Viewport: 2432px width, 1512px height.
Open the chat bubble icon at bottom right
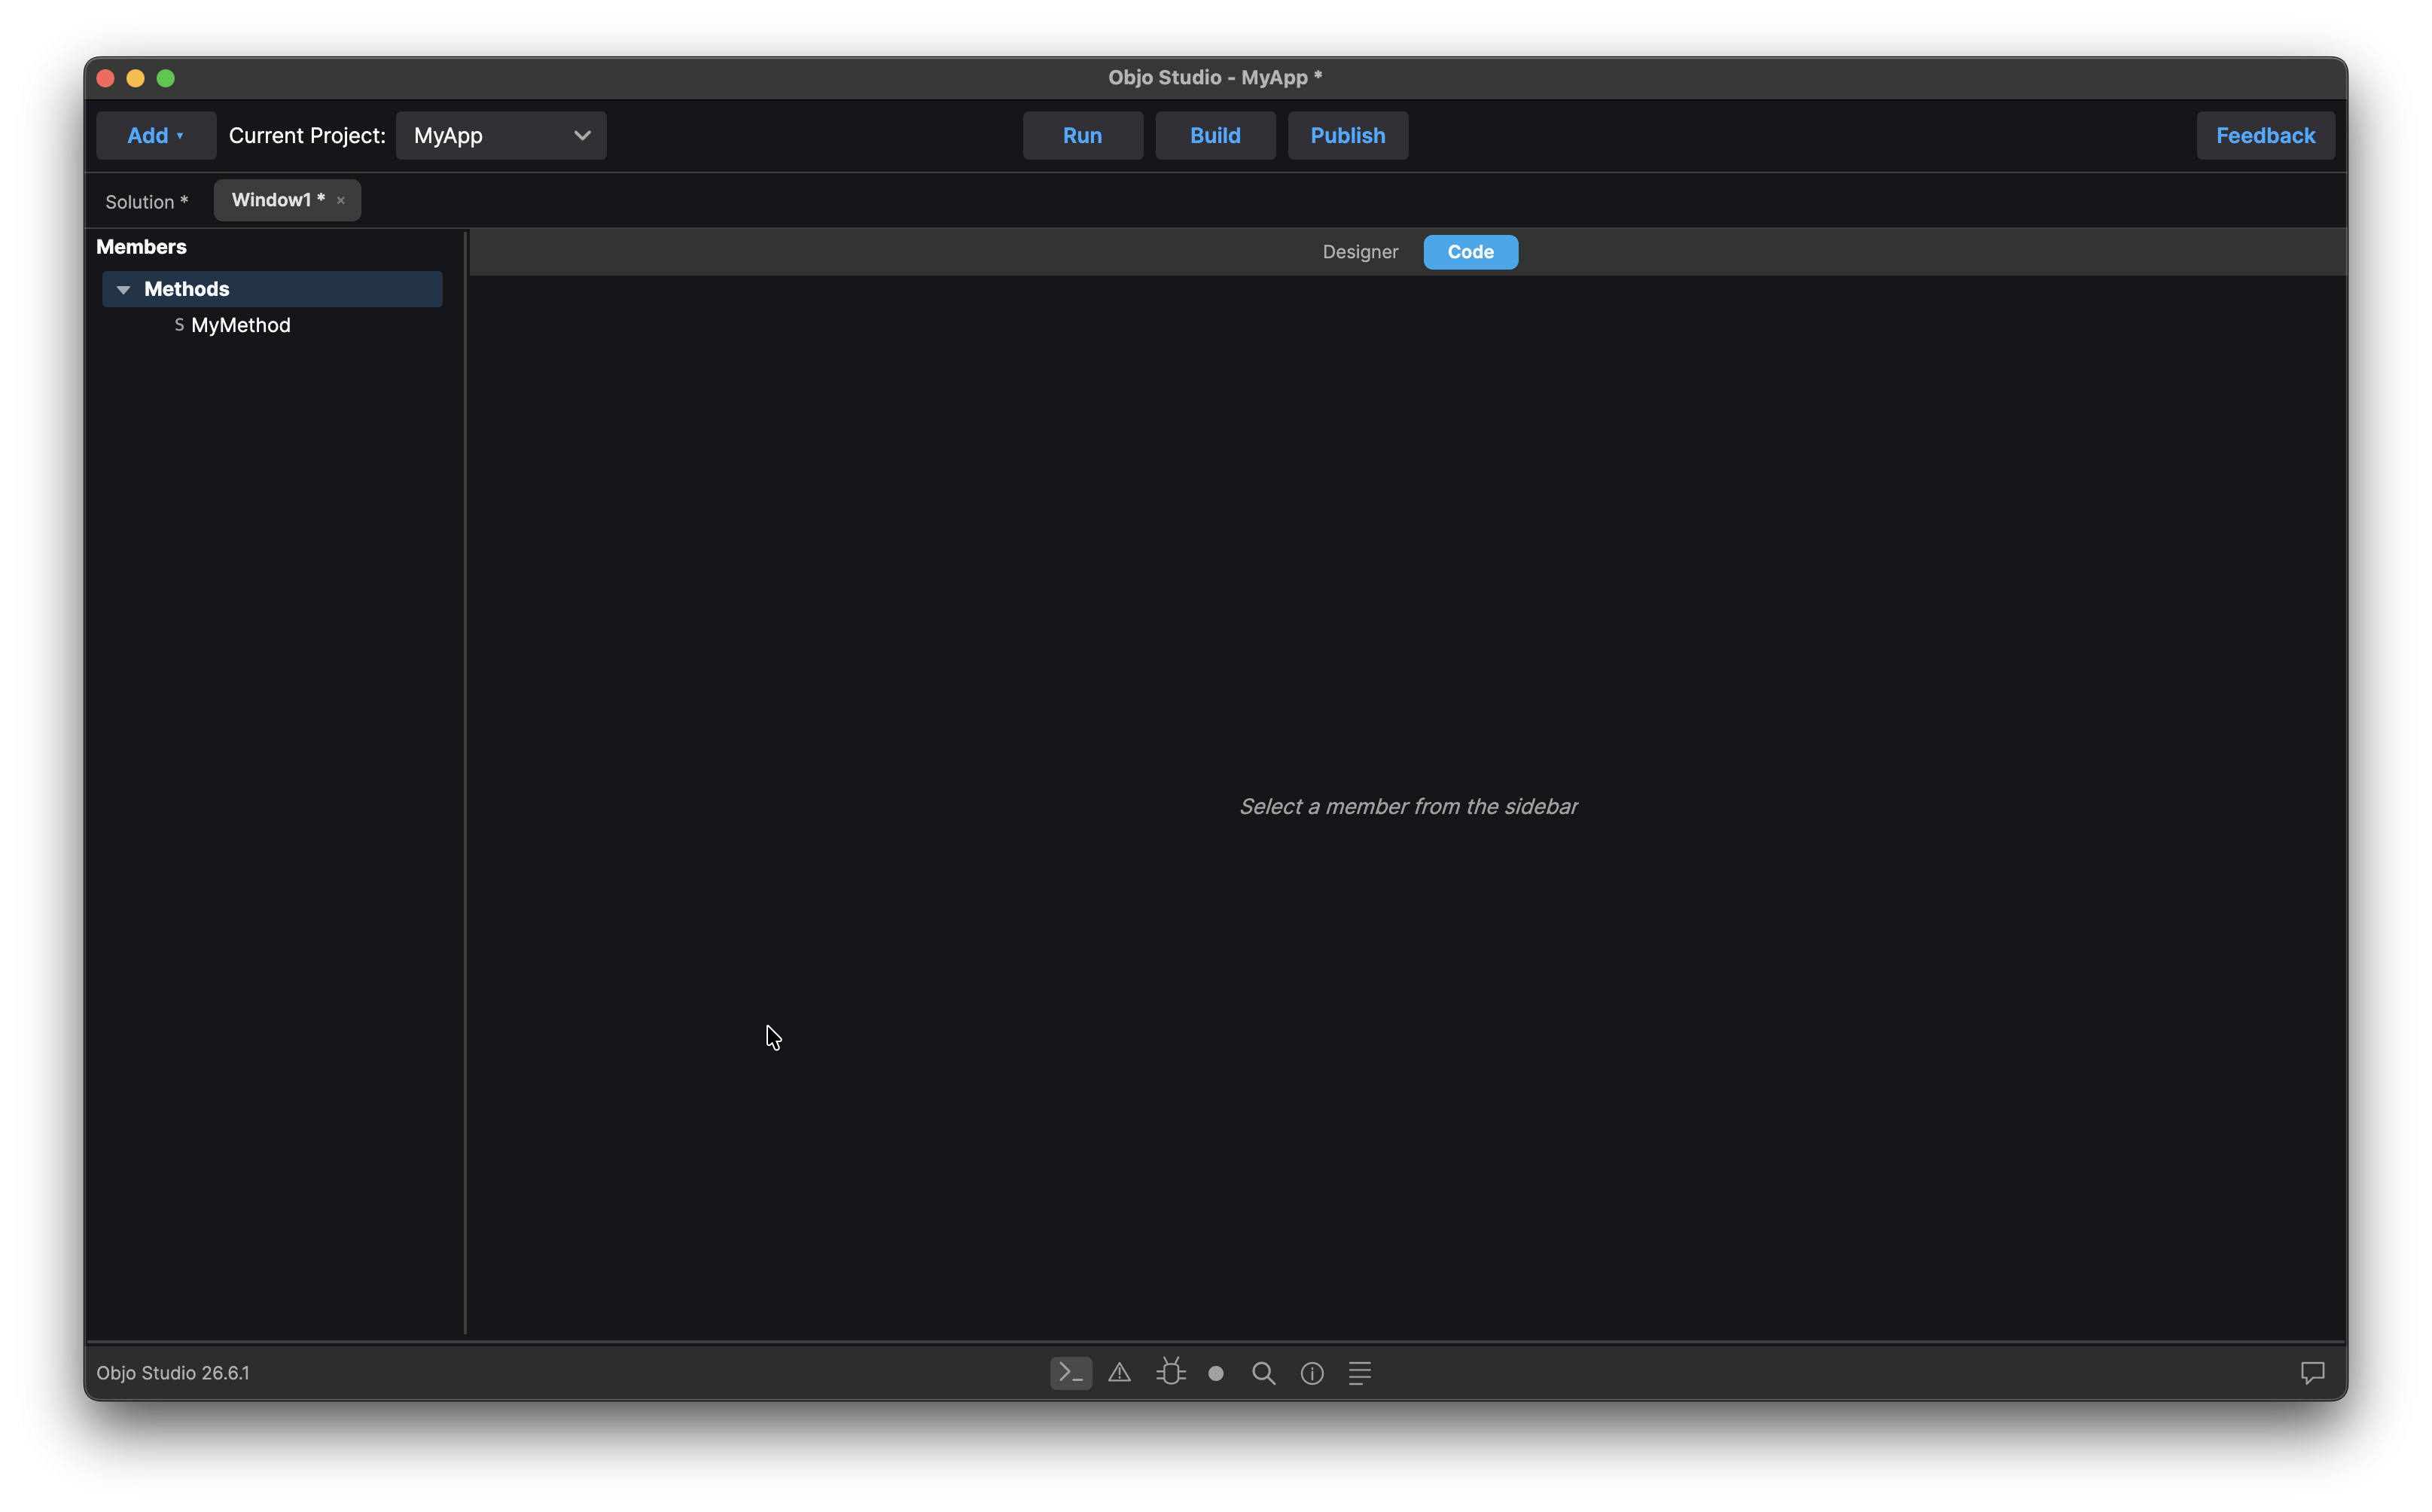[2312, 1373]
